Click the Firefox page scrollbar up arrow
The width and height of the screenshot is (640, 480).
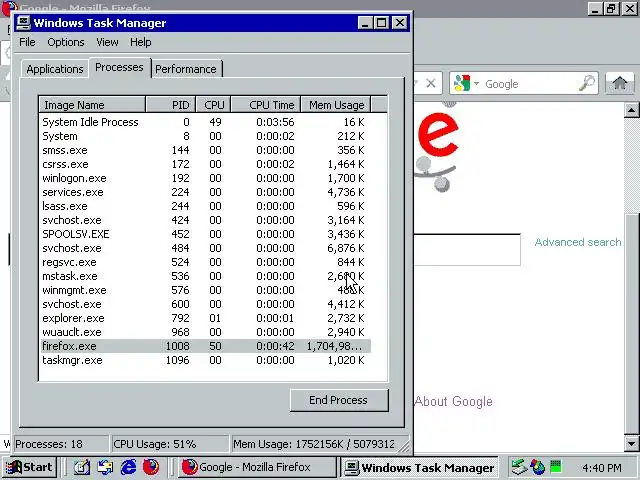tap(631, 110)
